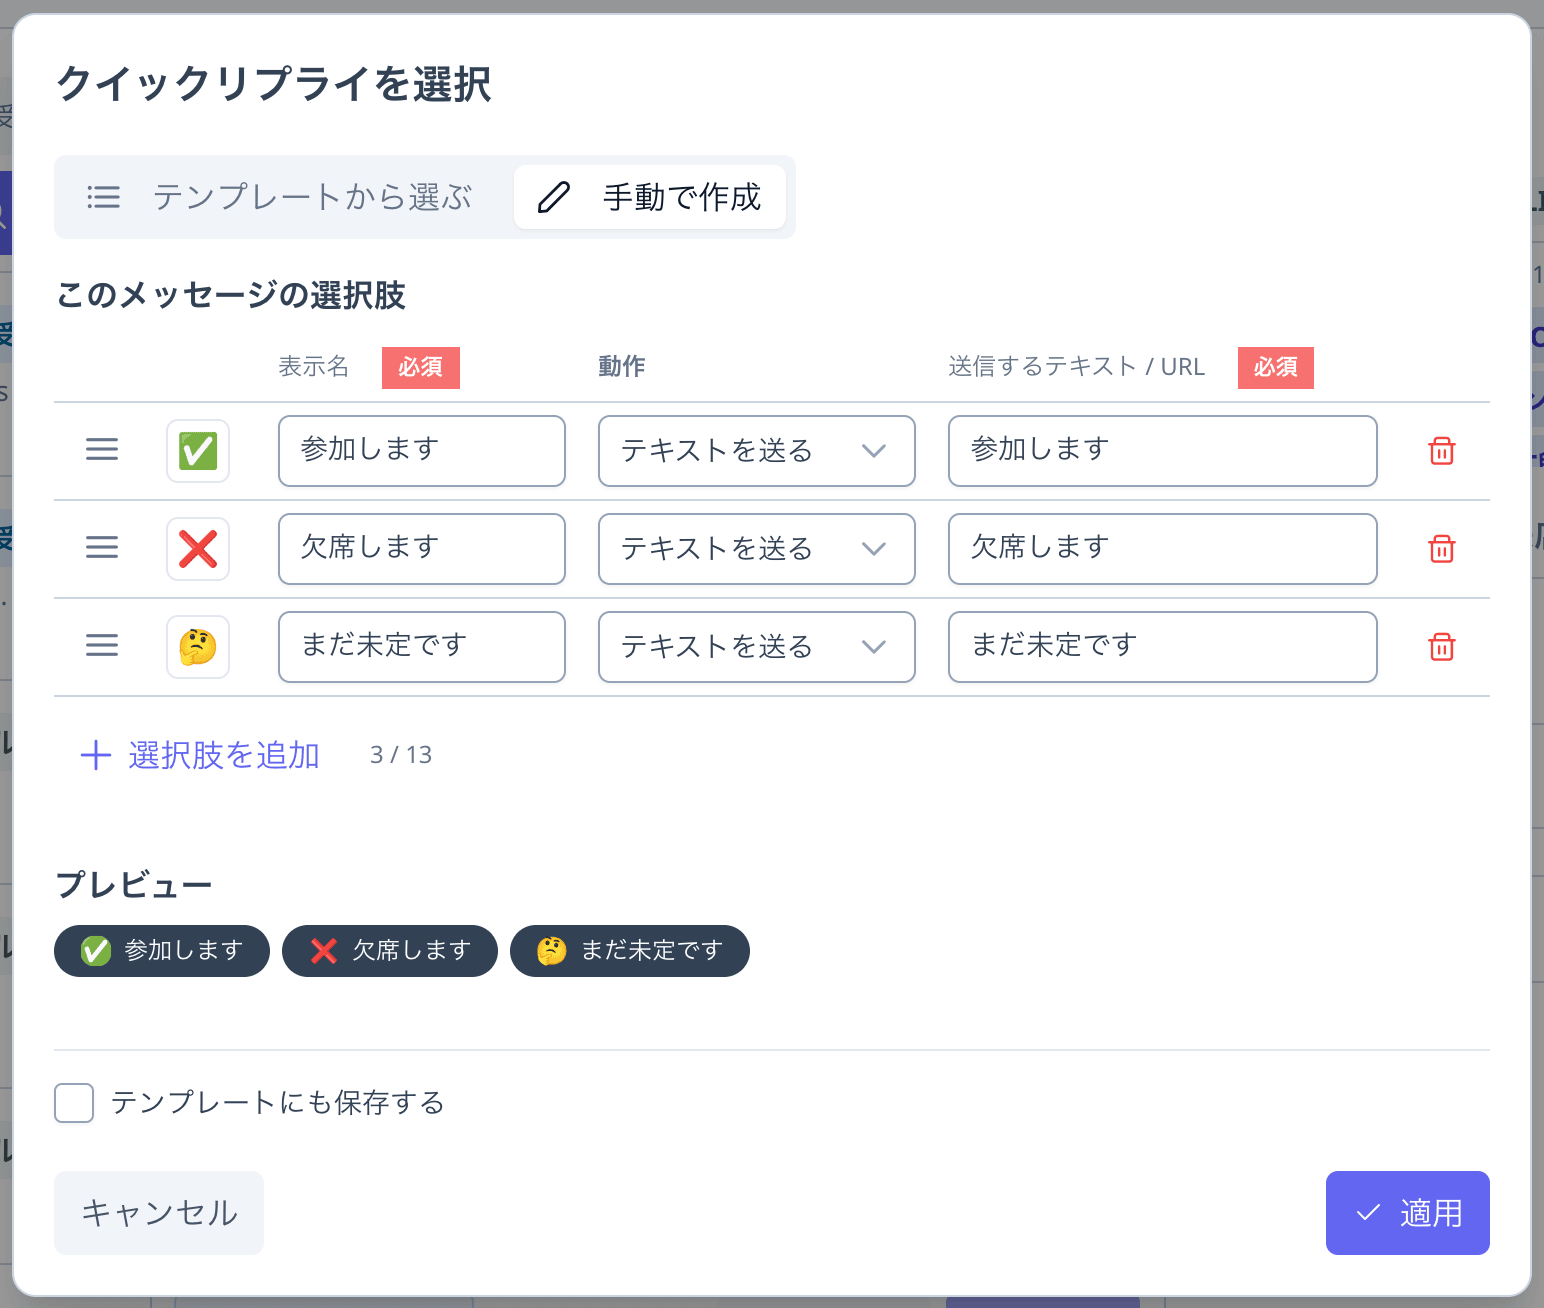Click drag handle for 欠席します row
This screenshot has width=1544, height=1308.
[102, 548]
